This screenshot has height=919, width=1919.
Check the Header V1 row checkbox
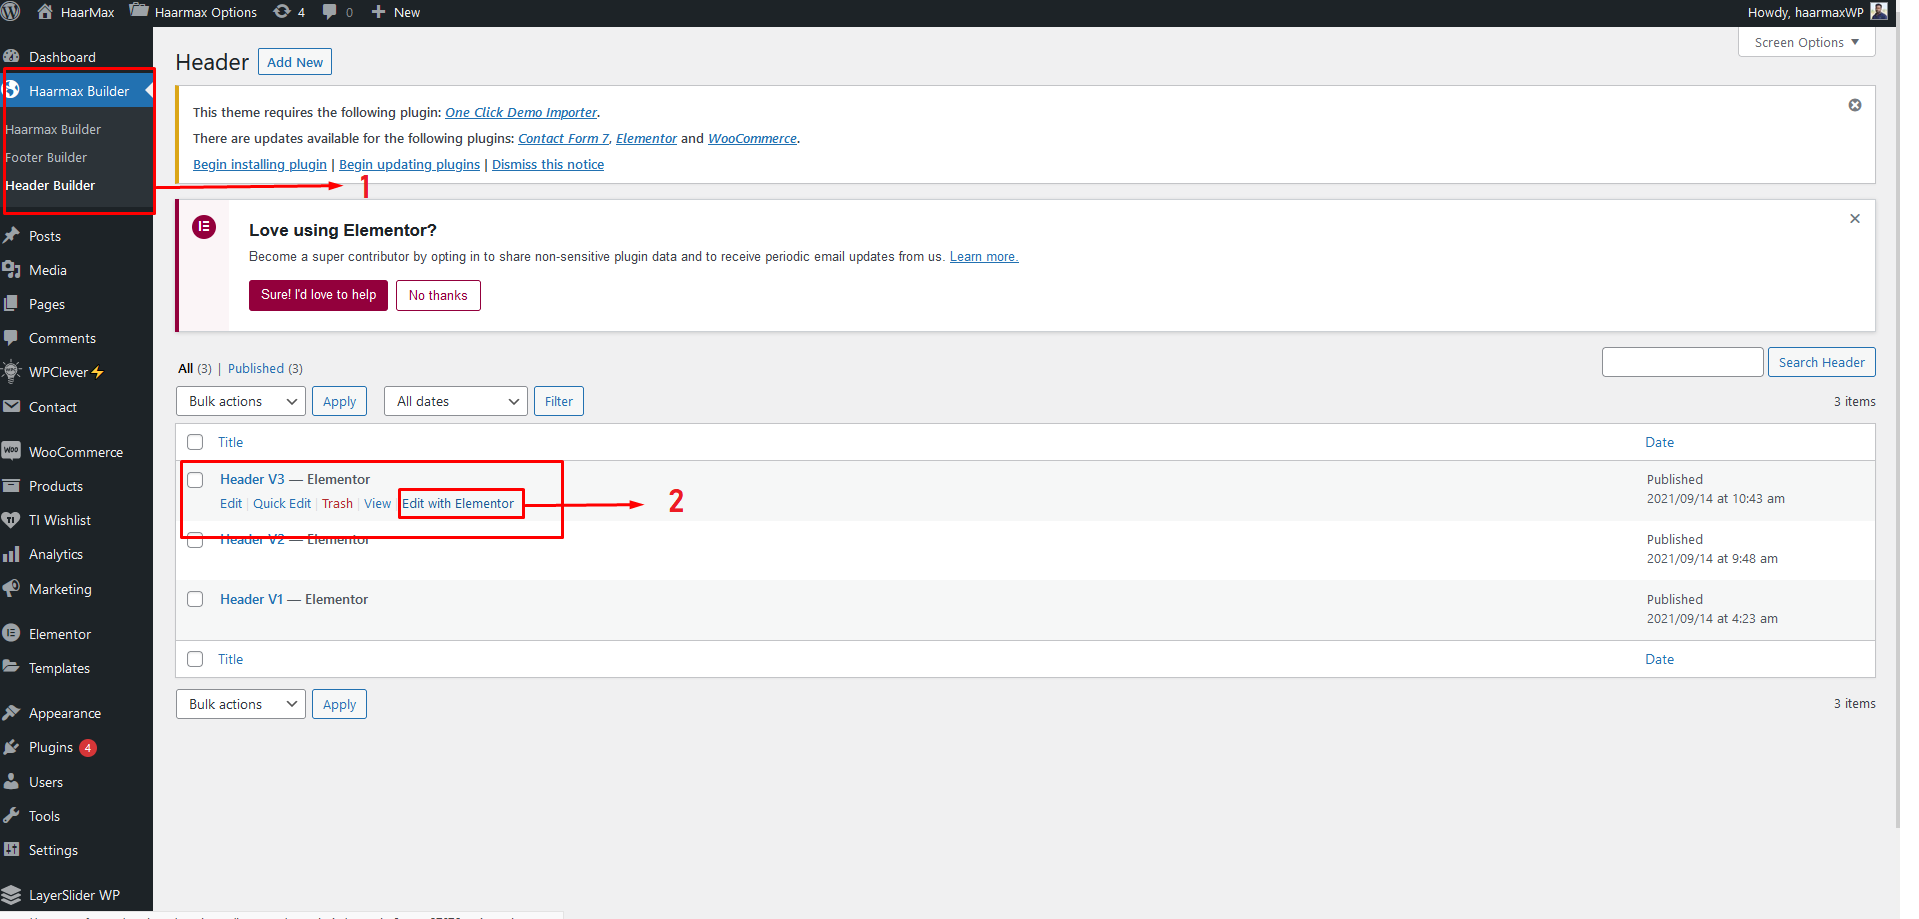pos(195,599)
